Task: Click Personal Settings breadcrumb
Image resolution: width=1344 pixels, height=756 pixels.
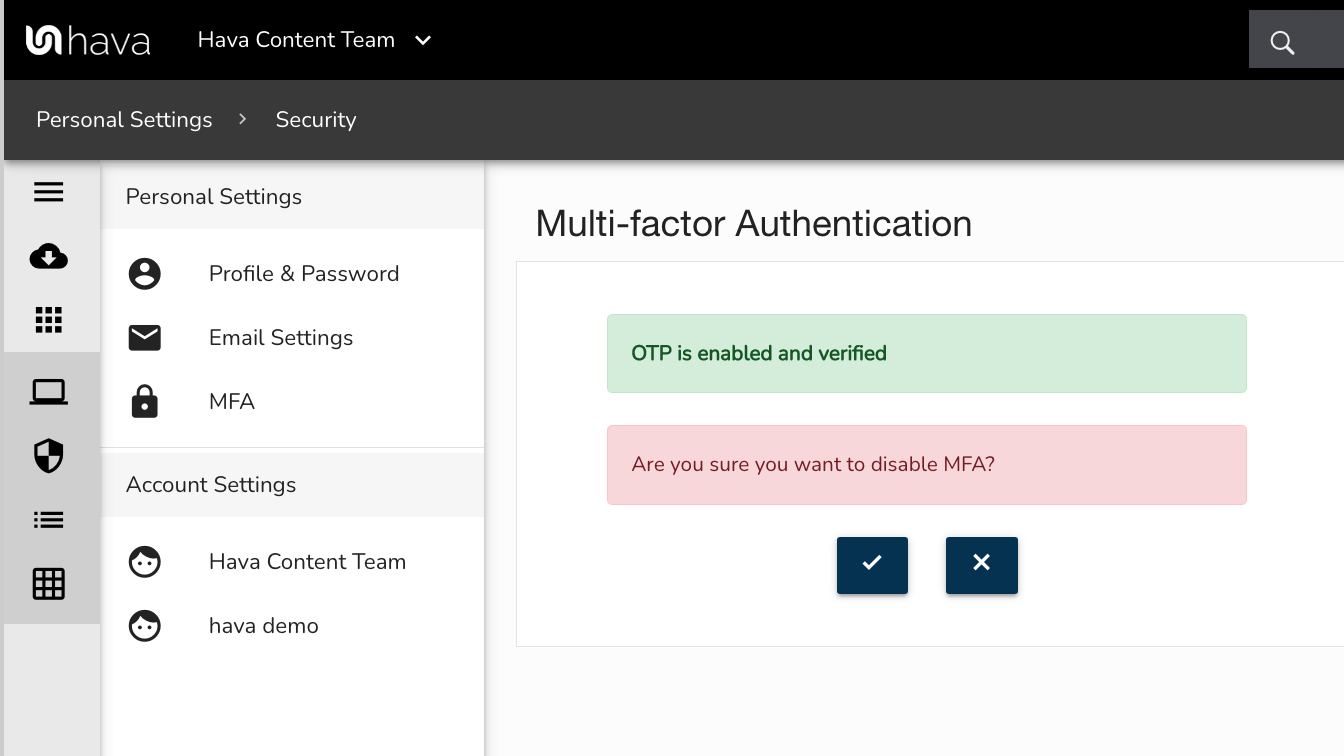Action: coord(124,120)
